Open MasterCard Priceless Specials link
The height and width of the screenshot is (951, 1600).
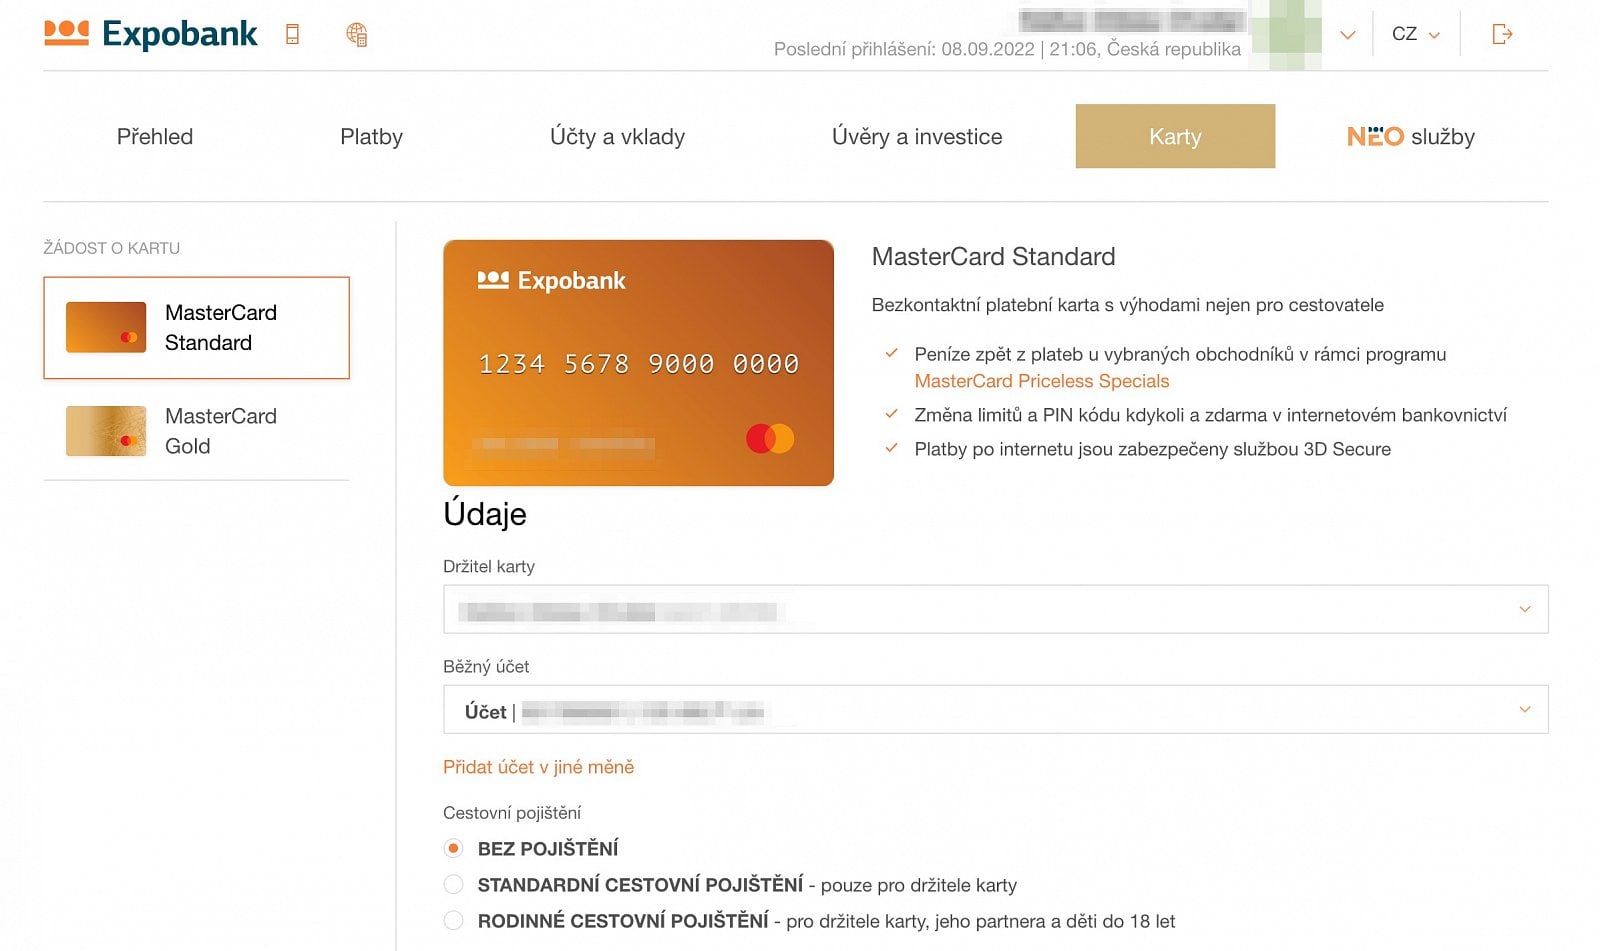pos(1042,381)
